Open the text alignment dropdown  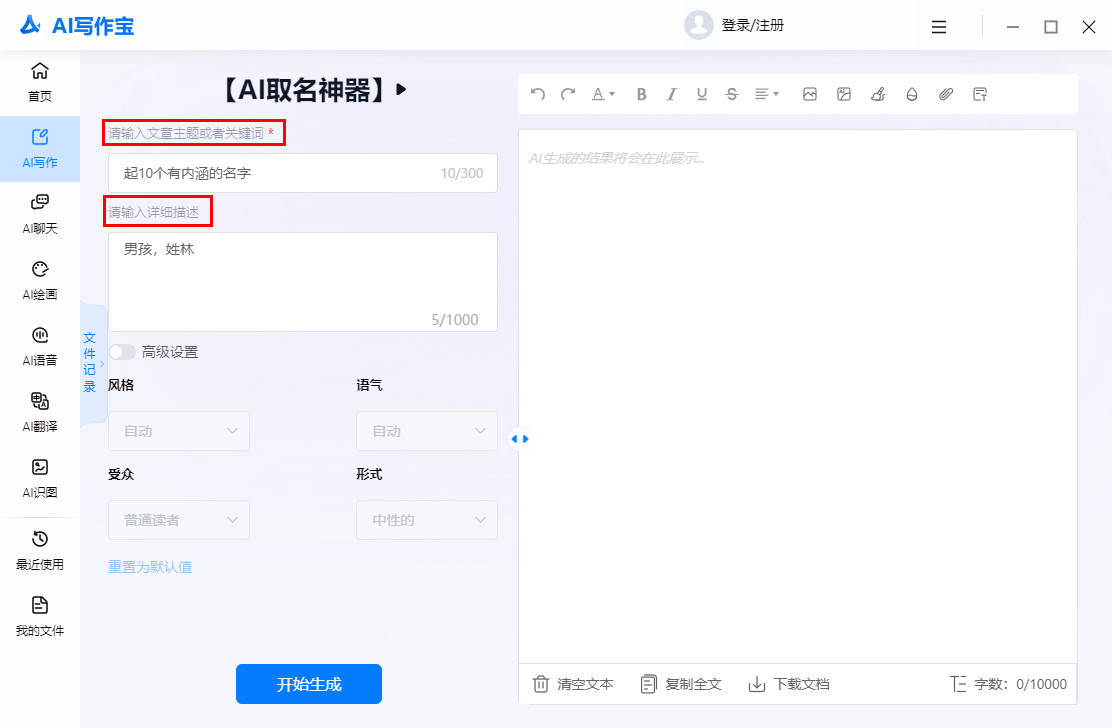coord(767,94)
